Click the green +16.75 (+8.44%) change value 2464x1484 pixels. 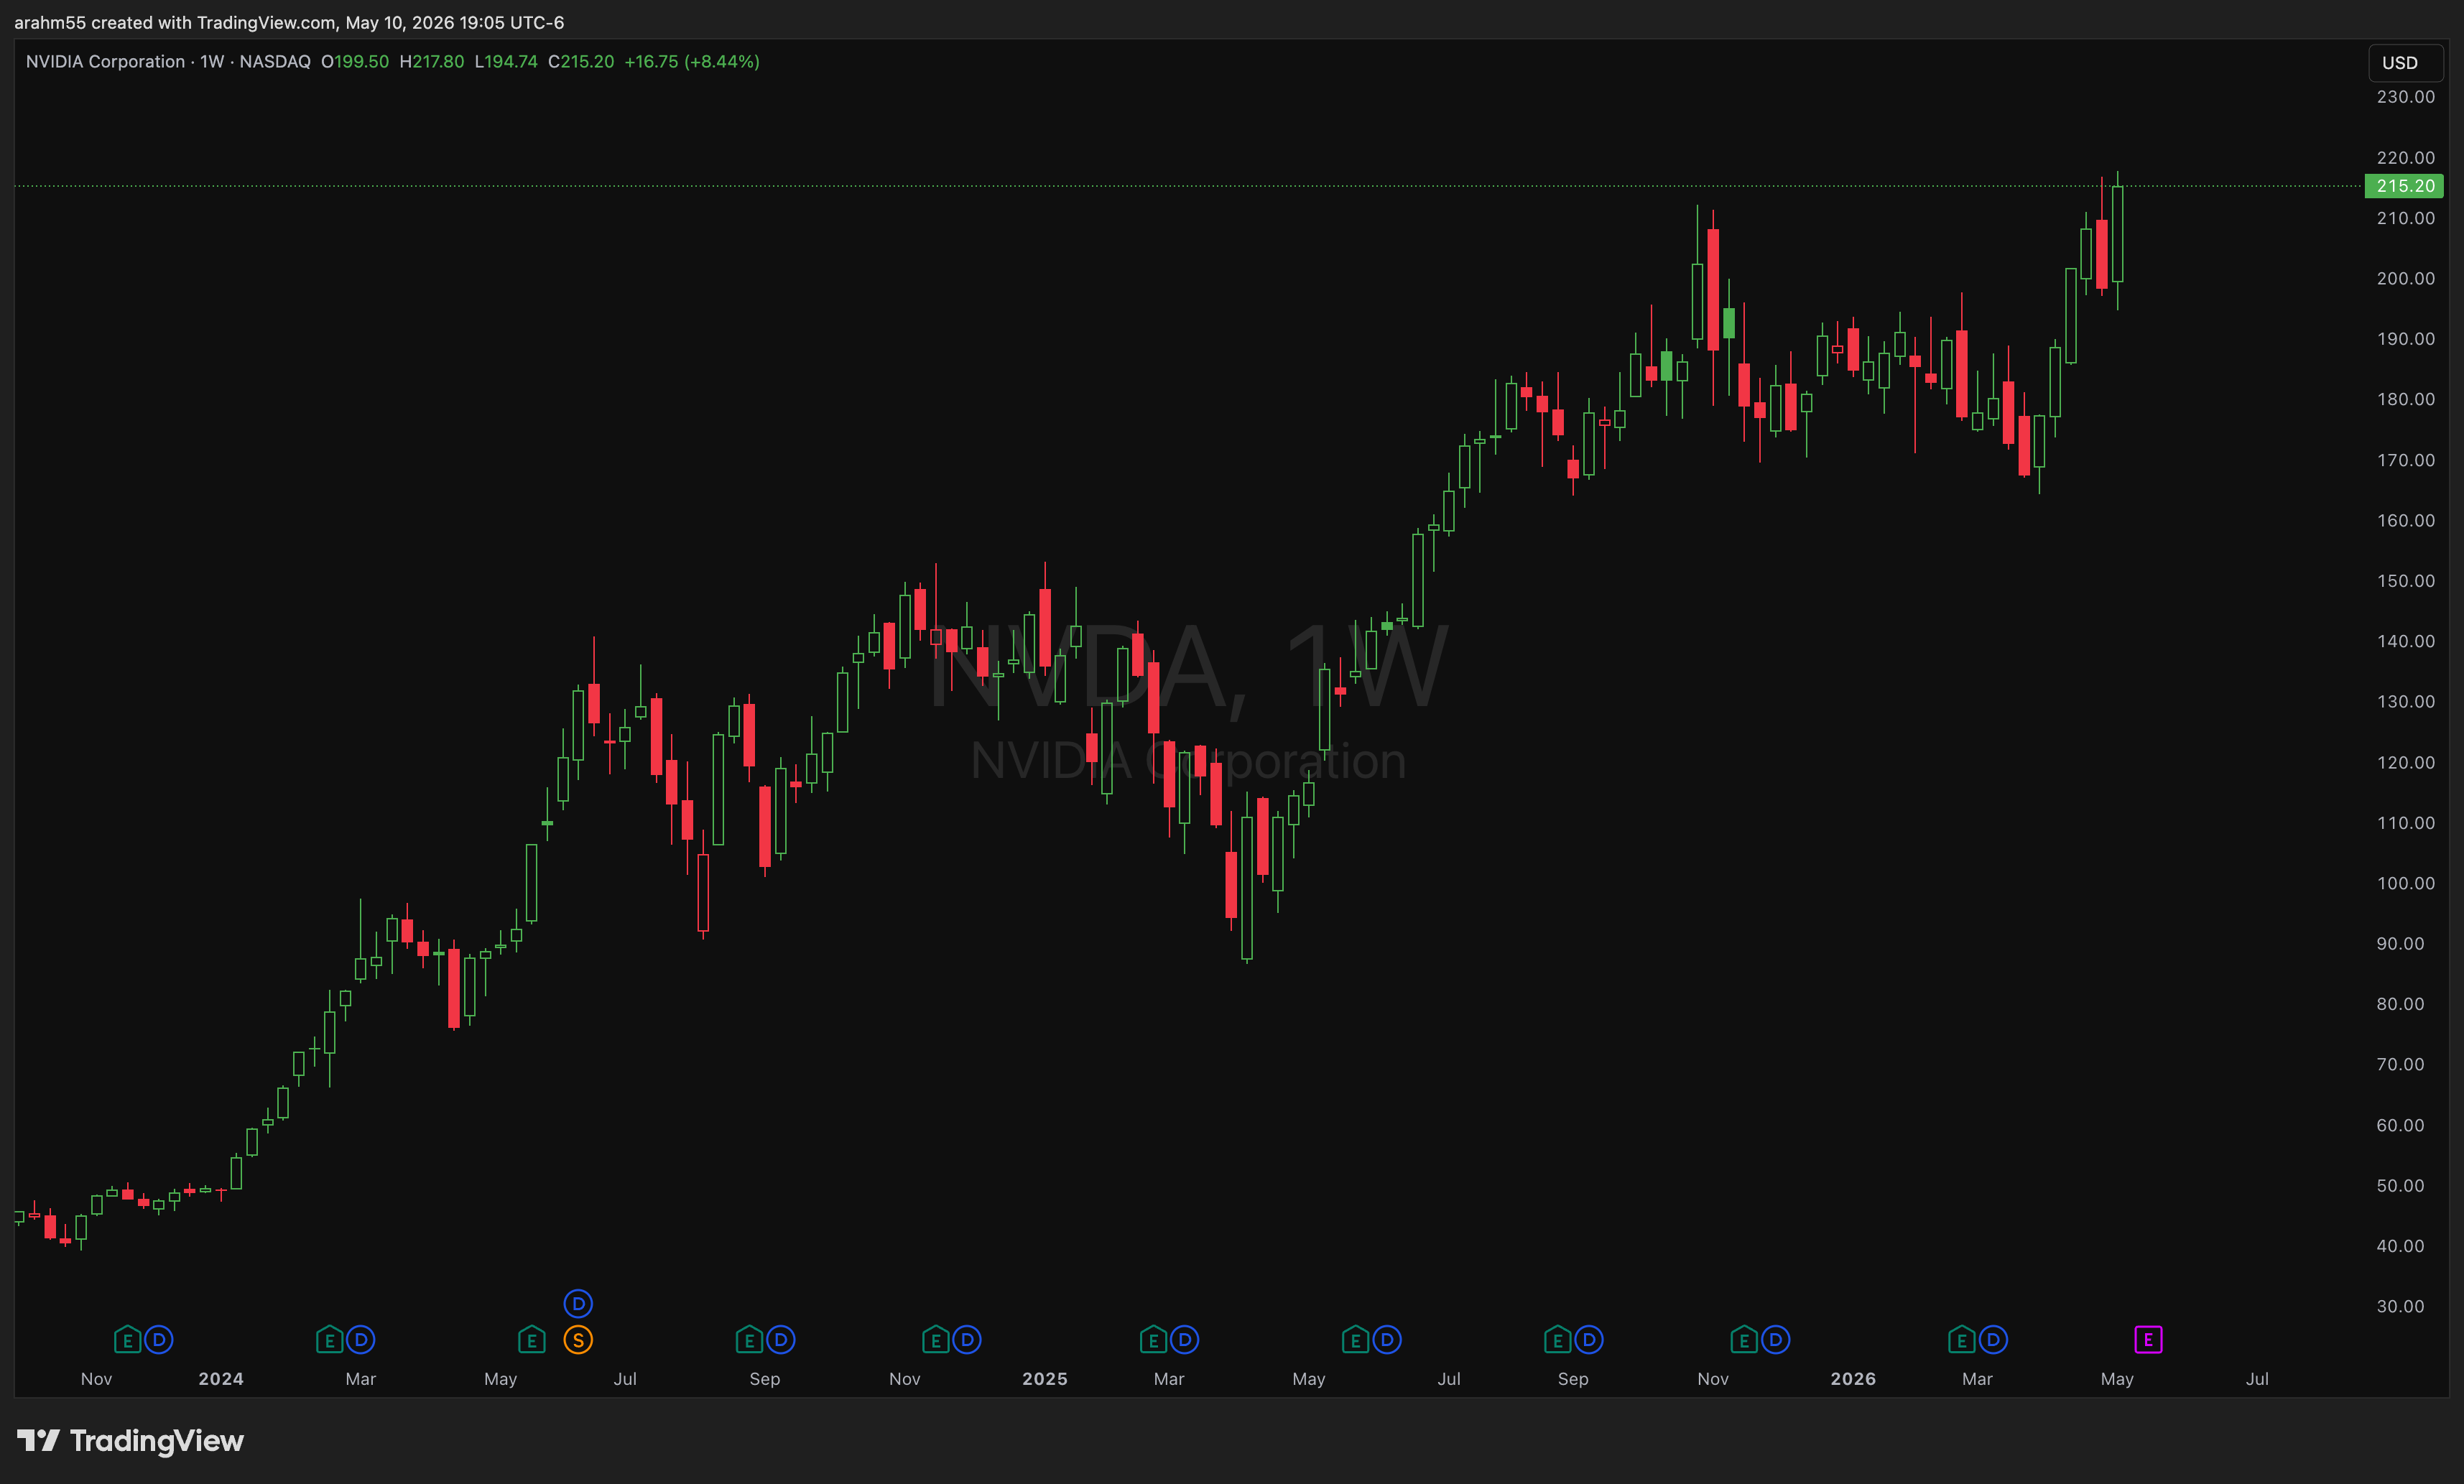[x=692, y=61]
